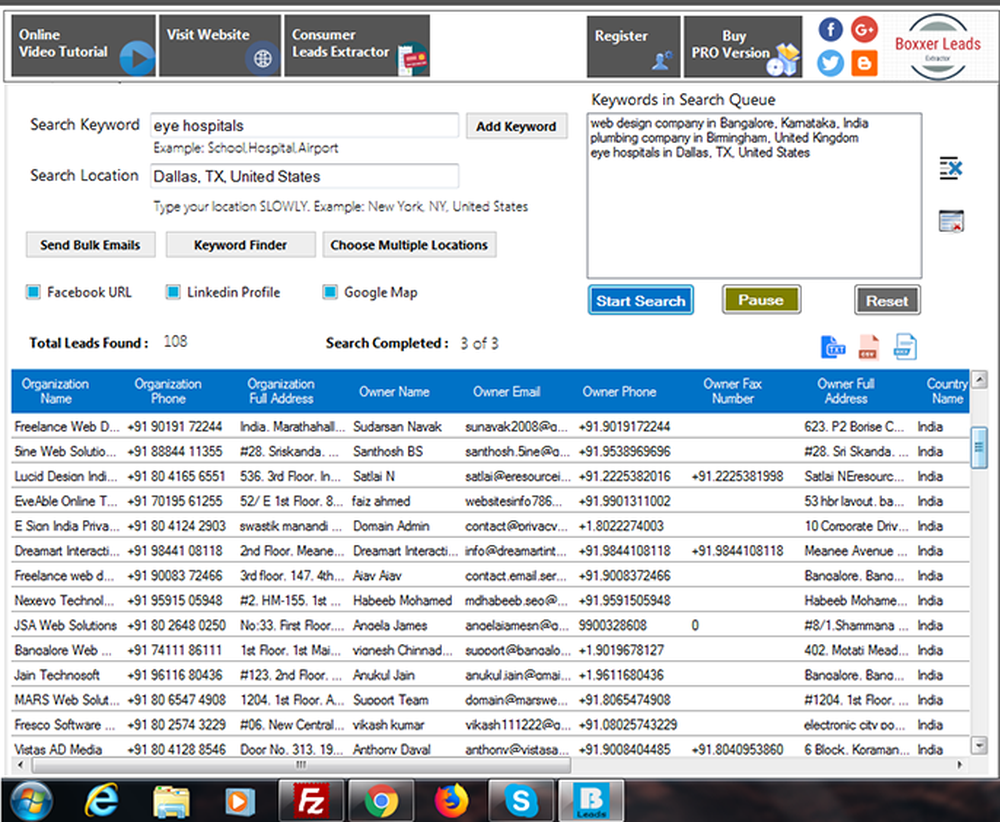The width and height of the screenshot is (1000, 822).
Task: Open the Google Plus social icon
Action: [x=864, y=29]
